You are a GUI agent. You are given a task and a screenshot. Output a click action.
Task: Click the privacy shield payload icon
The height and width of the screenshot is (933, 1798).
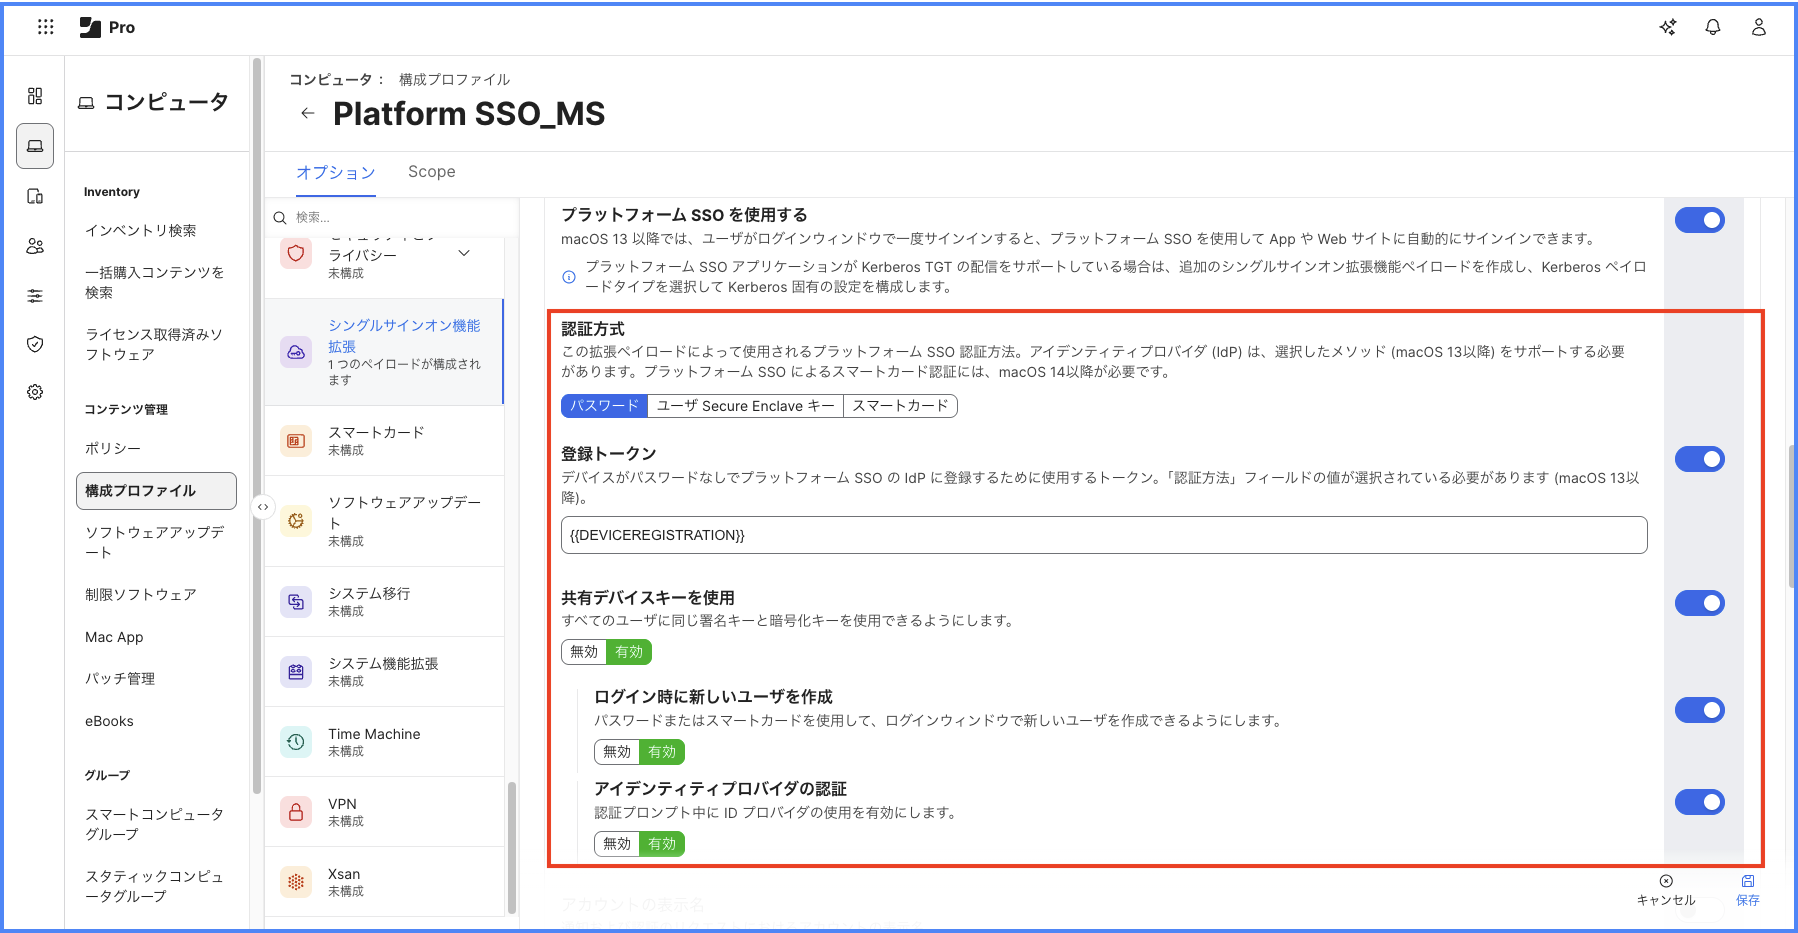296,254
